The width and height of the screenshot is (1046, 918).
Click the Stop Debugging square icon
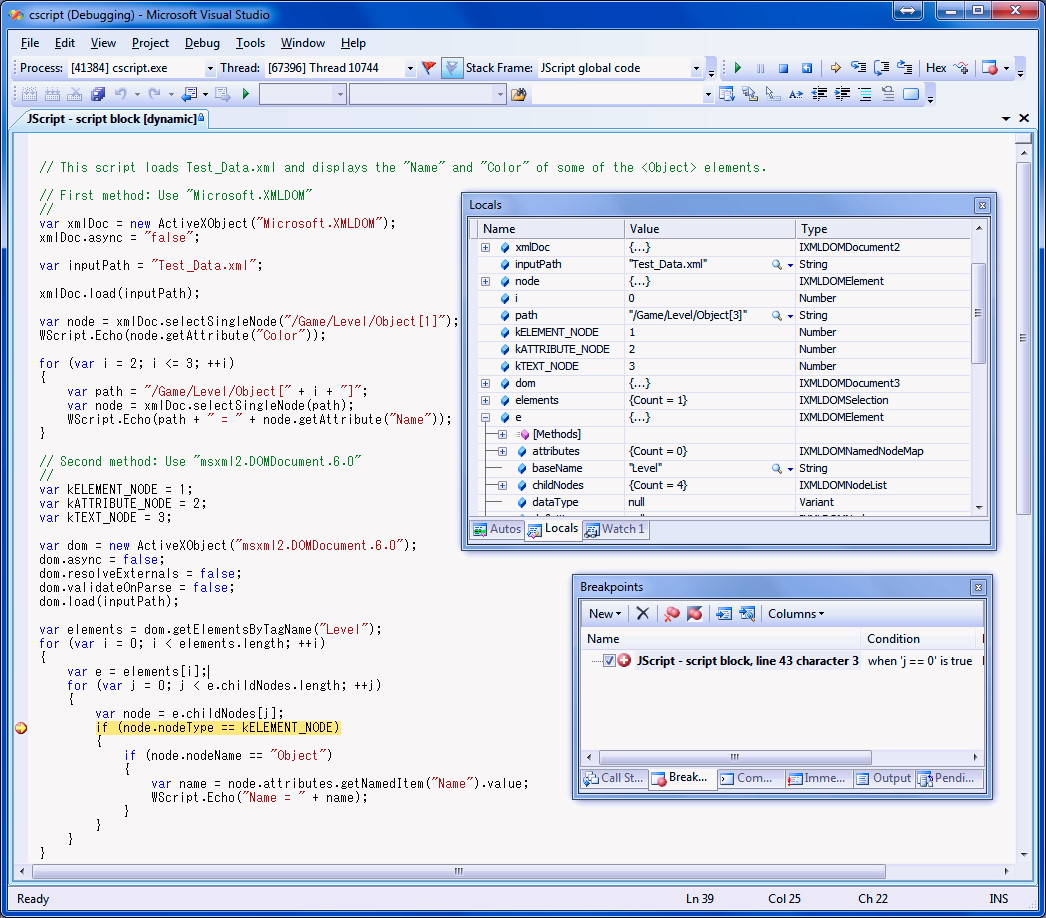click(x=784, y=68)
